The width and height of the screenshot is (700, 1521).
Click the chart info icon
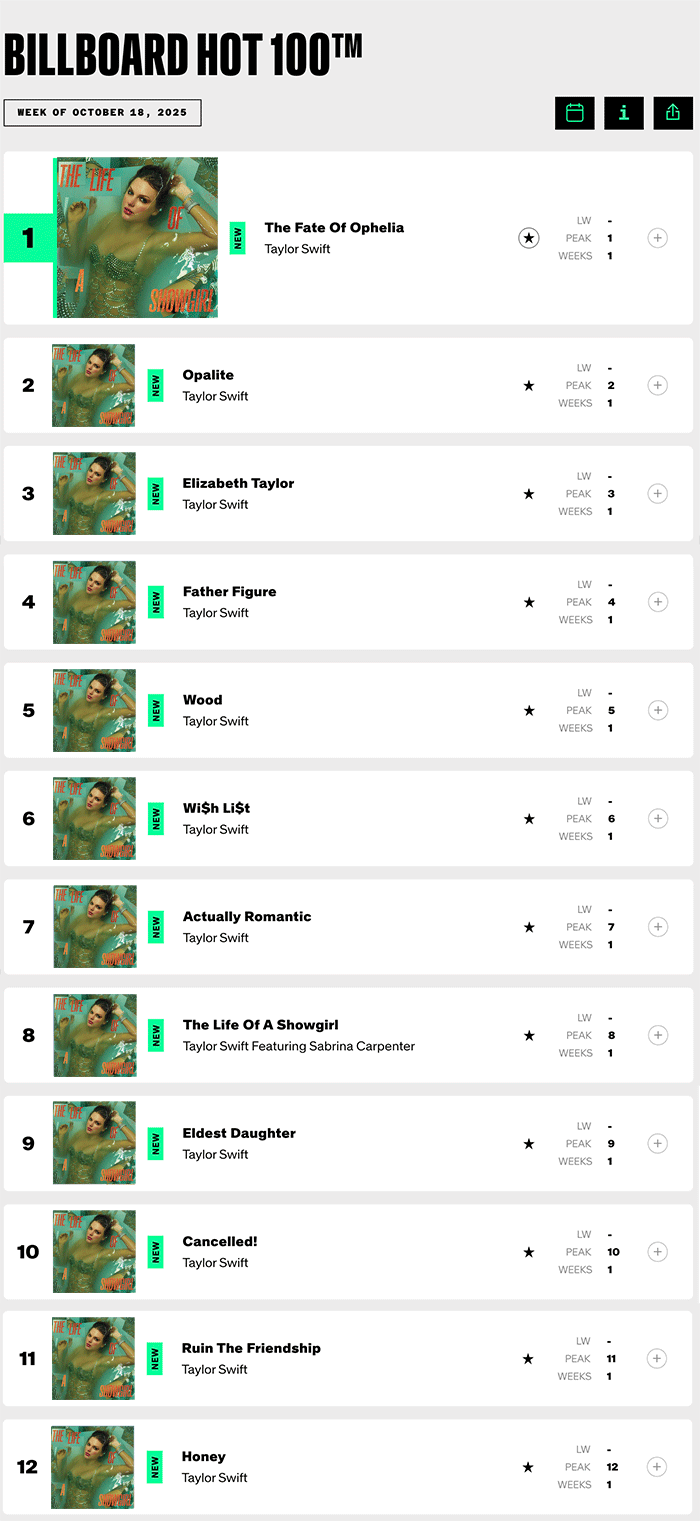tap(624, 113)
